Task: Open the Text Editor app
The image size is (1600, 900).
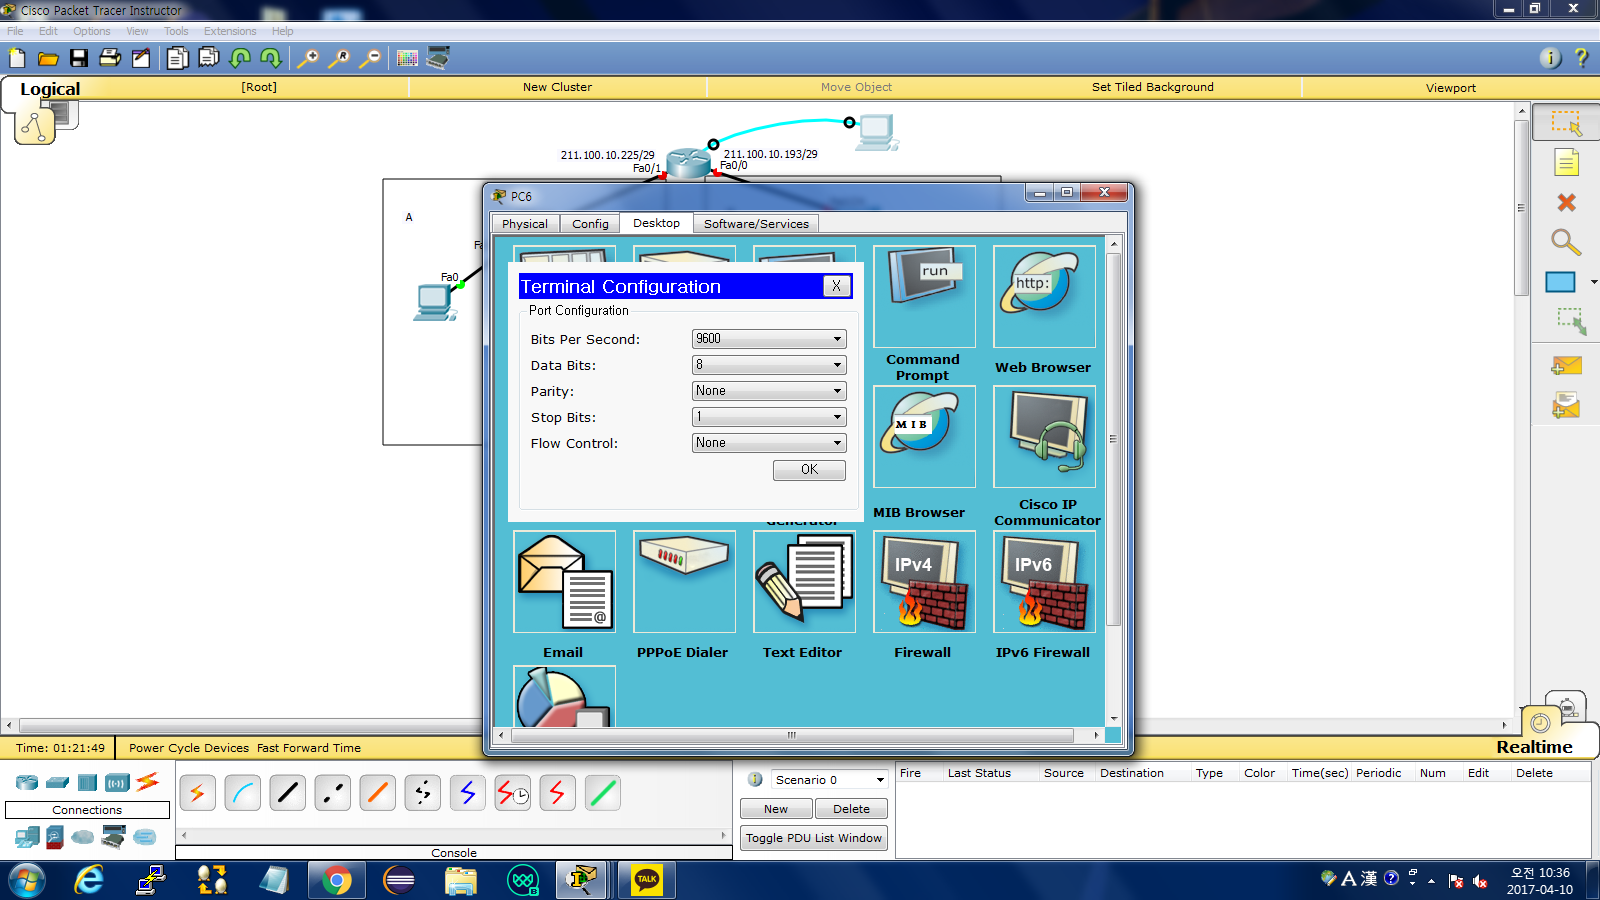Action: pyautogui.click(x=804, y=582)
